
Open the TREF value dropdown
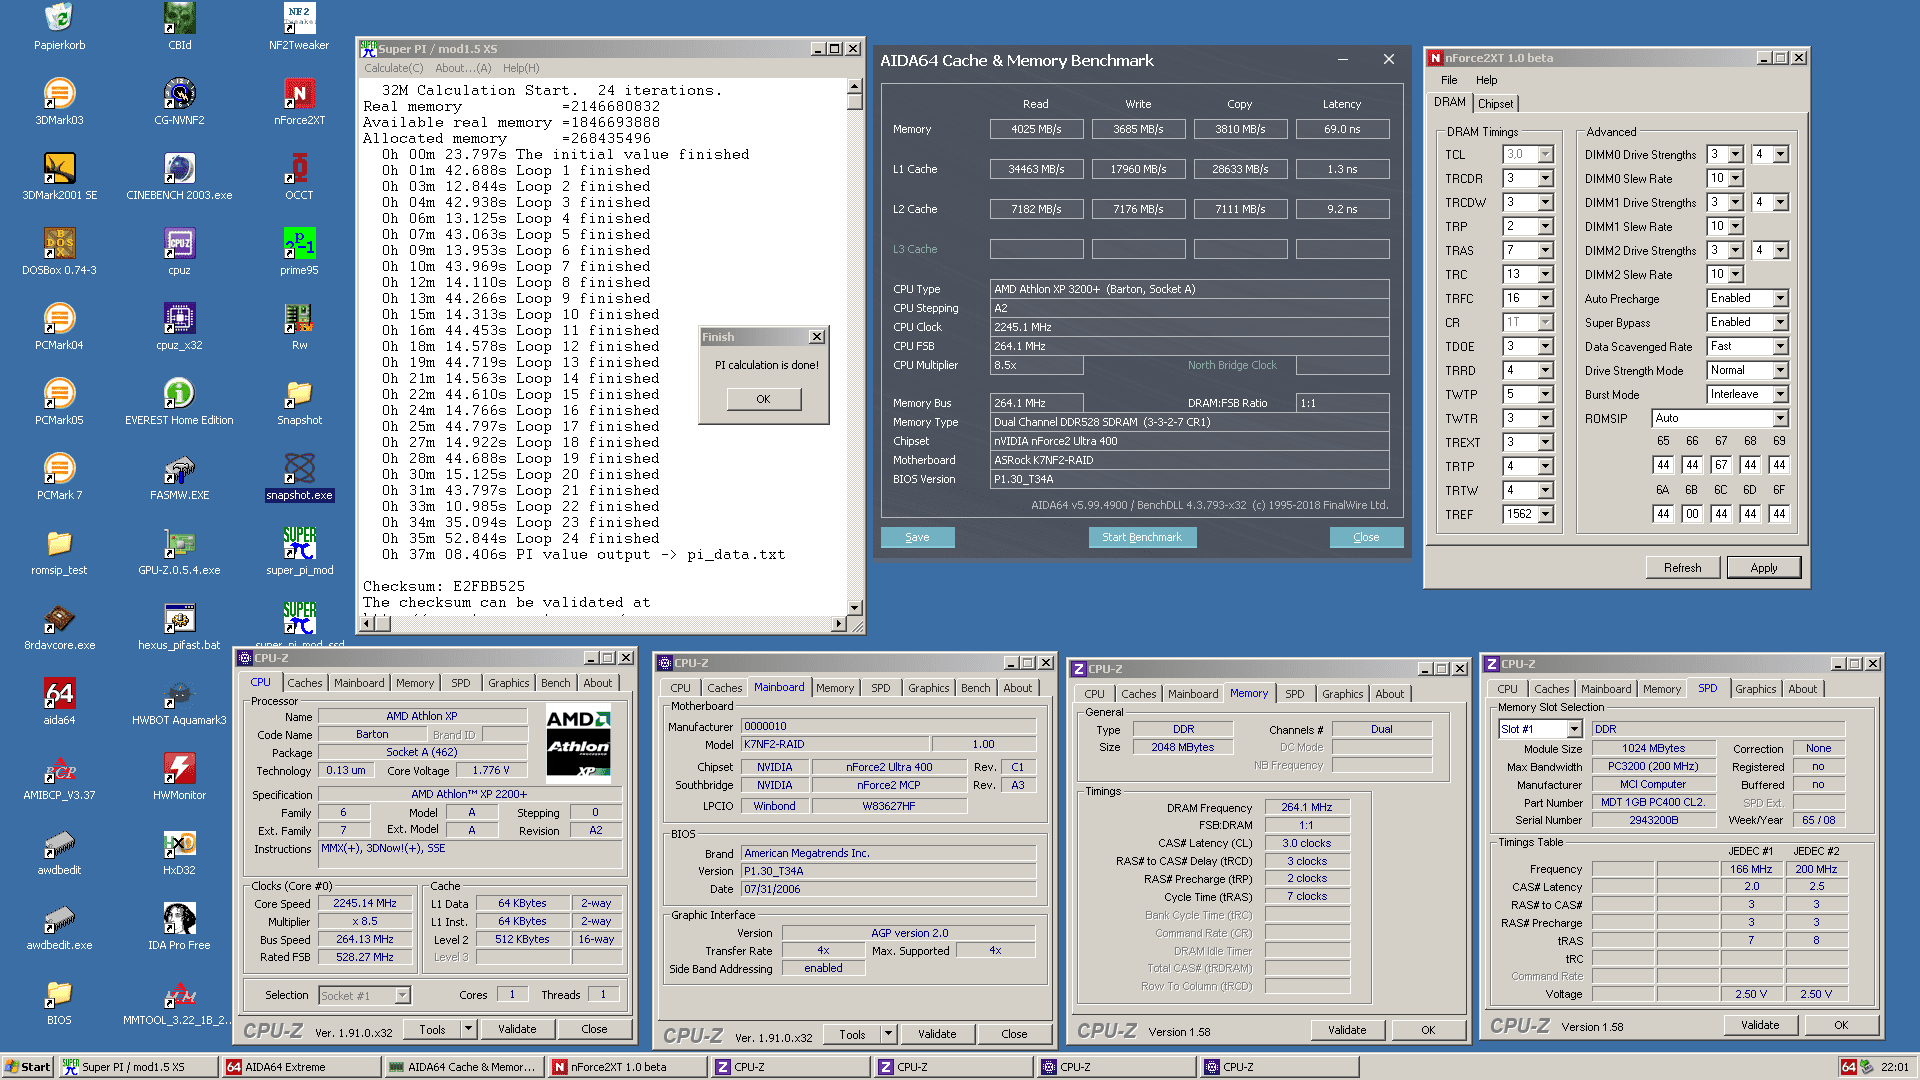(x=1545, y=514)
